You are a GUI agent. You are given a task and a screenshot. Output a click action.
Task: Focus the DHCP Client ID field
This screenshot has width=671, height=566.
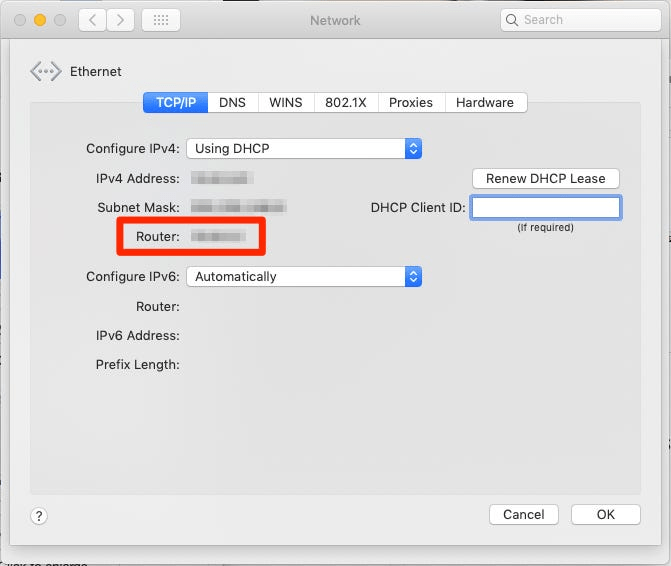tap(546, 207)
